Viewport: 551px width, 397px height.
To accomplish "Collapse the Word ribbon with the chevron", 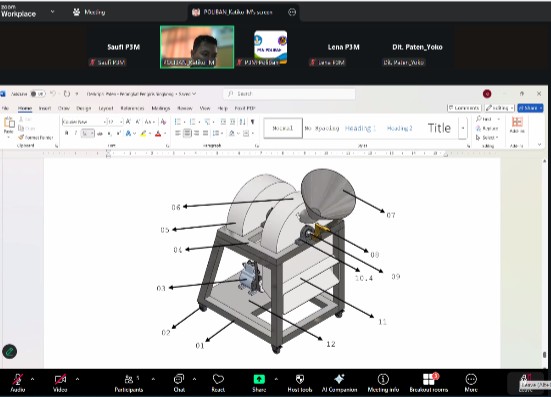I will tap(540, 145).
